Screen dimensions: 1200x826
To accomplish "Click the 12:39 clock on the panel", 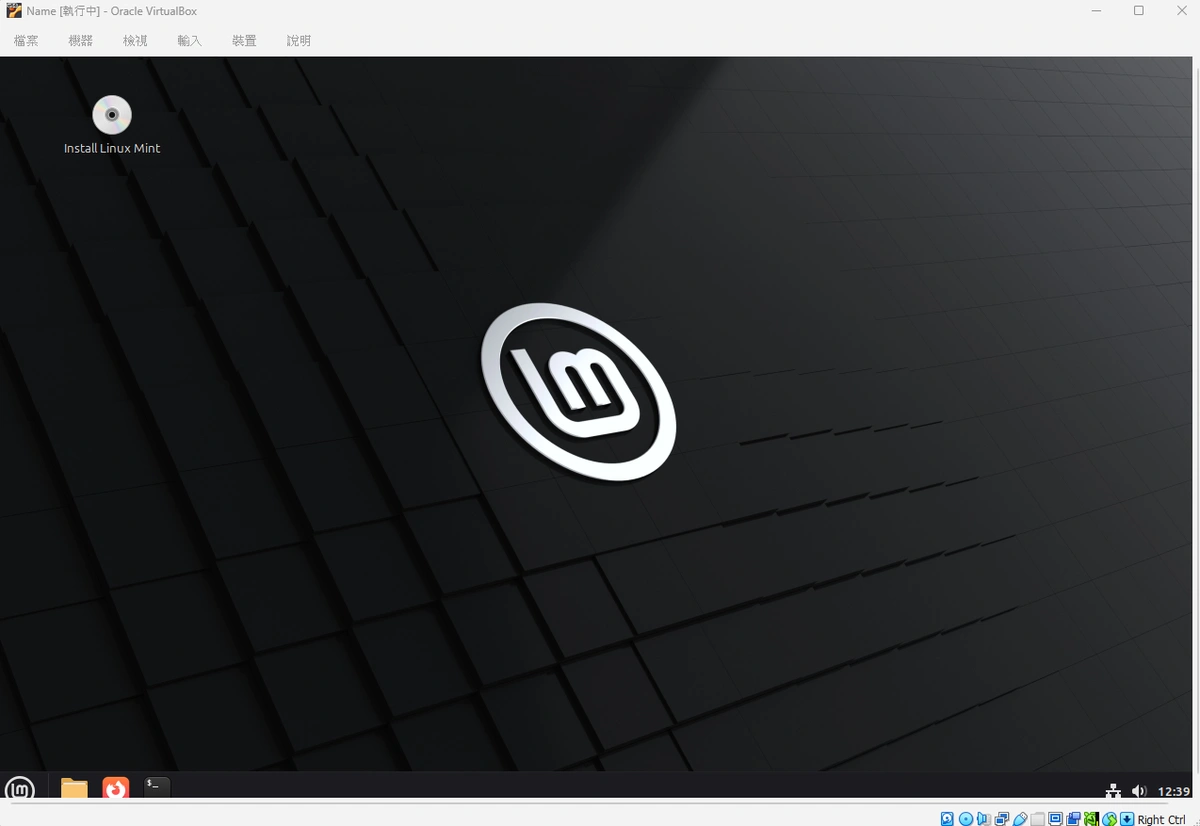I will tap(1173, 791).
